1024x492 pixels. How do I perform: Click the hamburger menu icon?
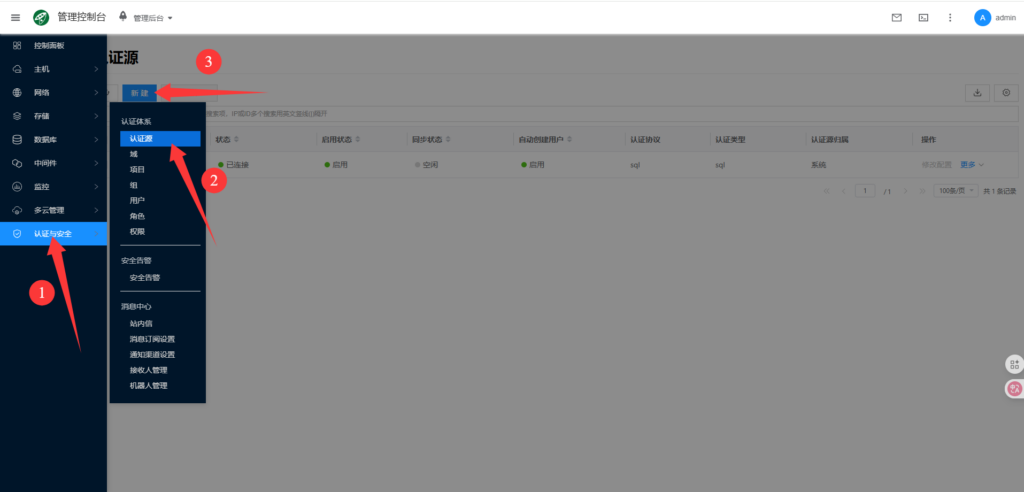tap(15, 17)
